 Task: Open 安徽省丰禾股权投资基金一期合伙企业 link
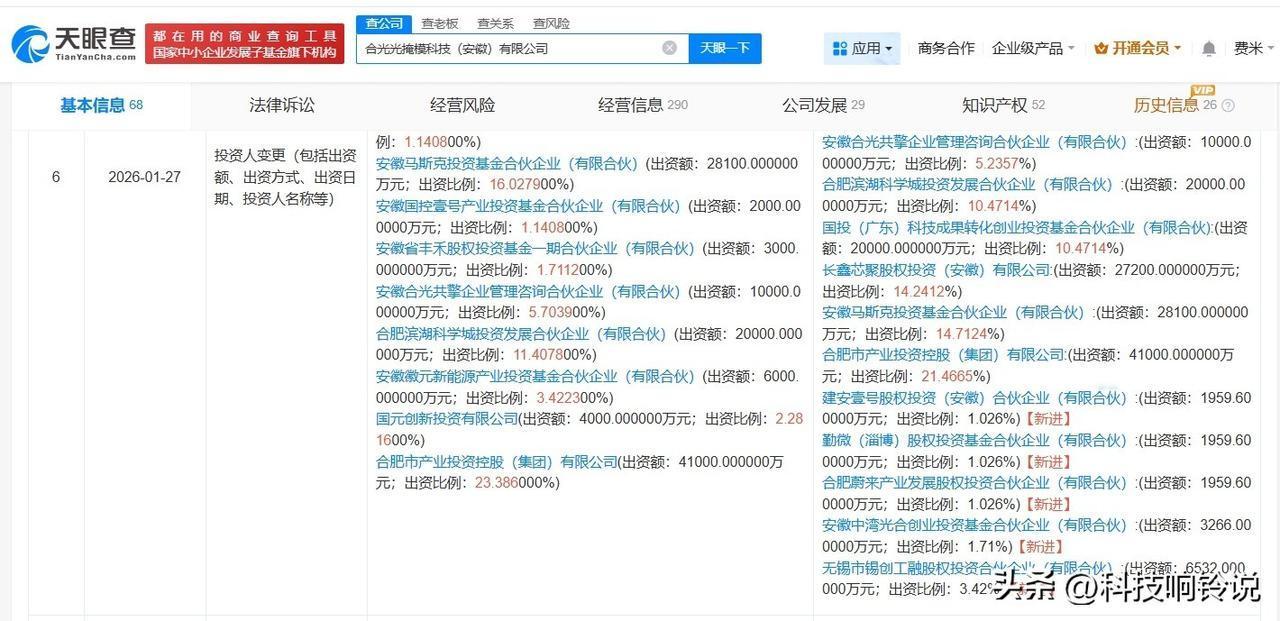pos(535,248)
